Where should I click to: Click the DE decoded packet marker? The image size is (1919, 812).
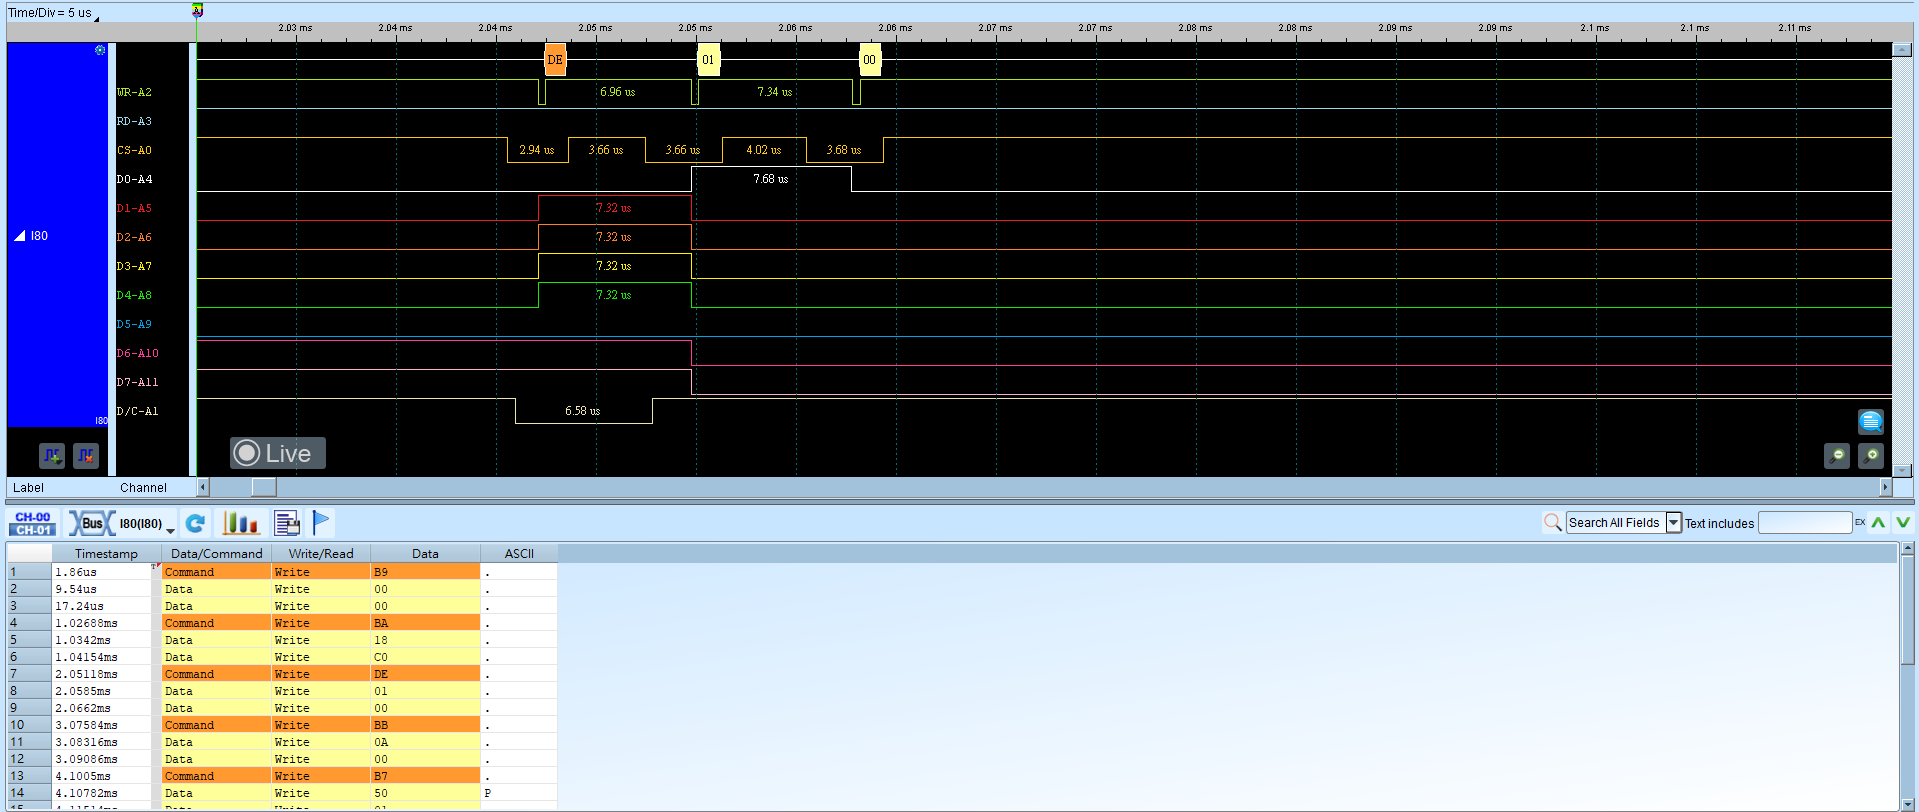click(x=555, y=60)
